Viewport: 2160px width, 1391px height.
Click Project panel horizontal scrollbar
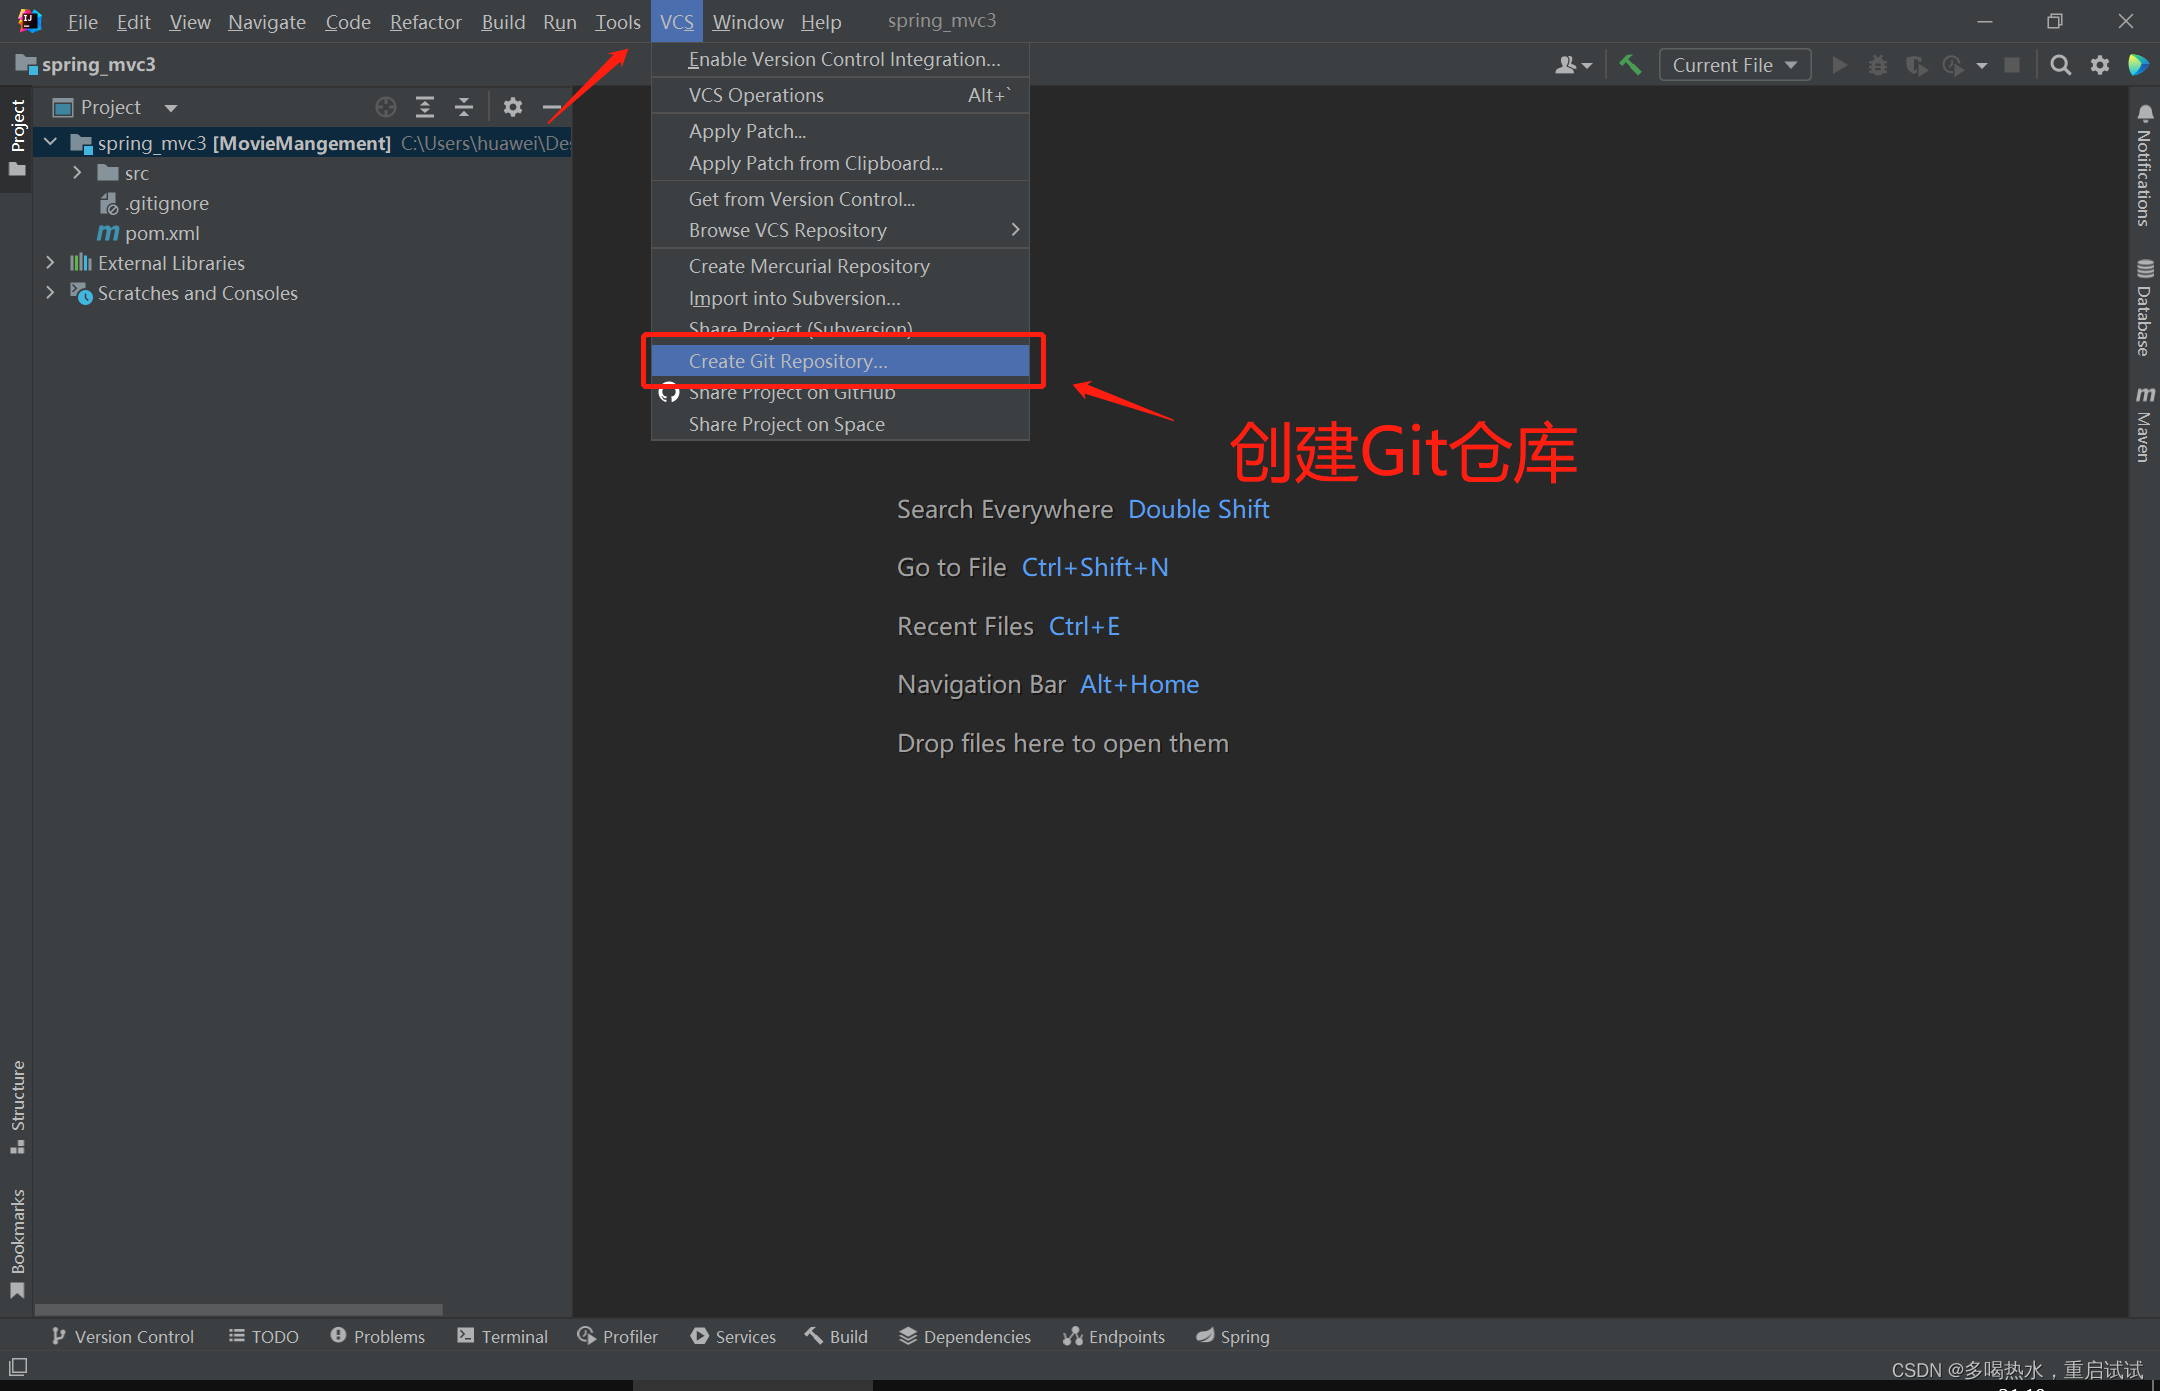[238, 1309]
